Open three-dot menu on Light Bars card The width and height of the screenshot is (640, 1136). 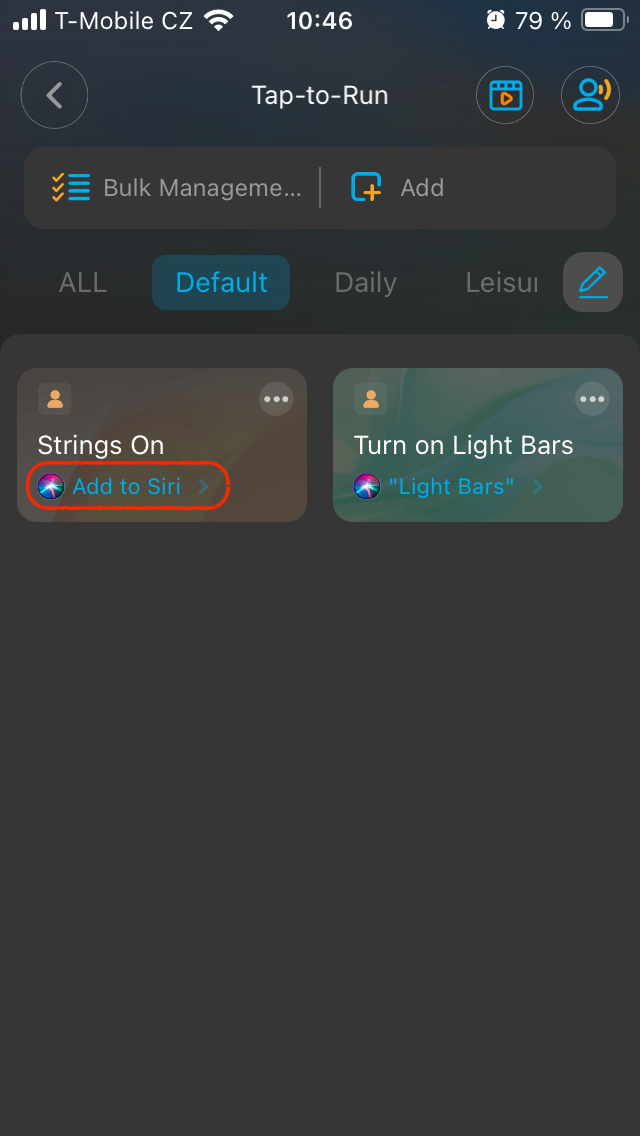592,399
